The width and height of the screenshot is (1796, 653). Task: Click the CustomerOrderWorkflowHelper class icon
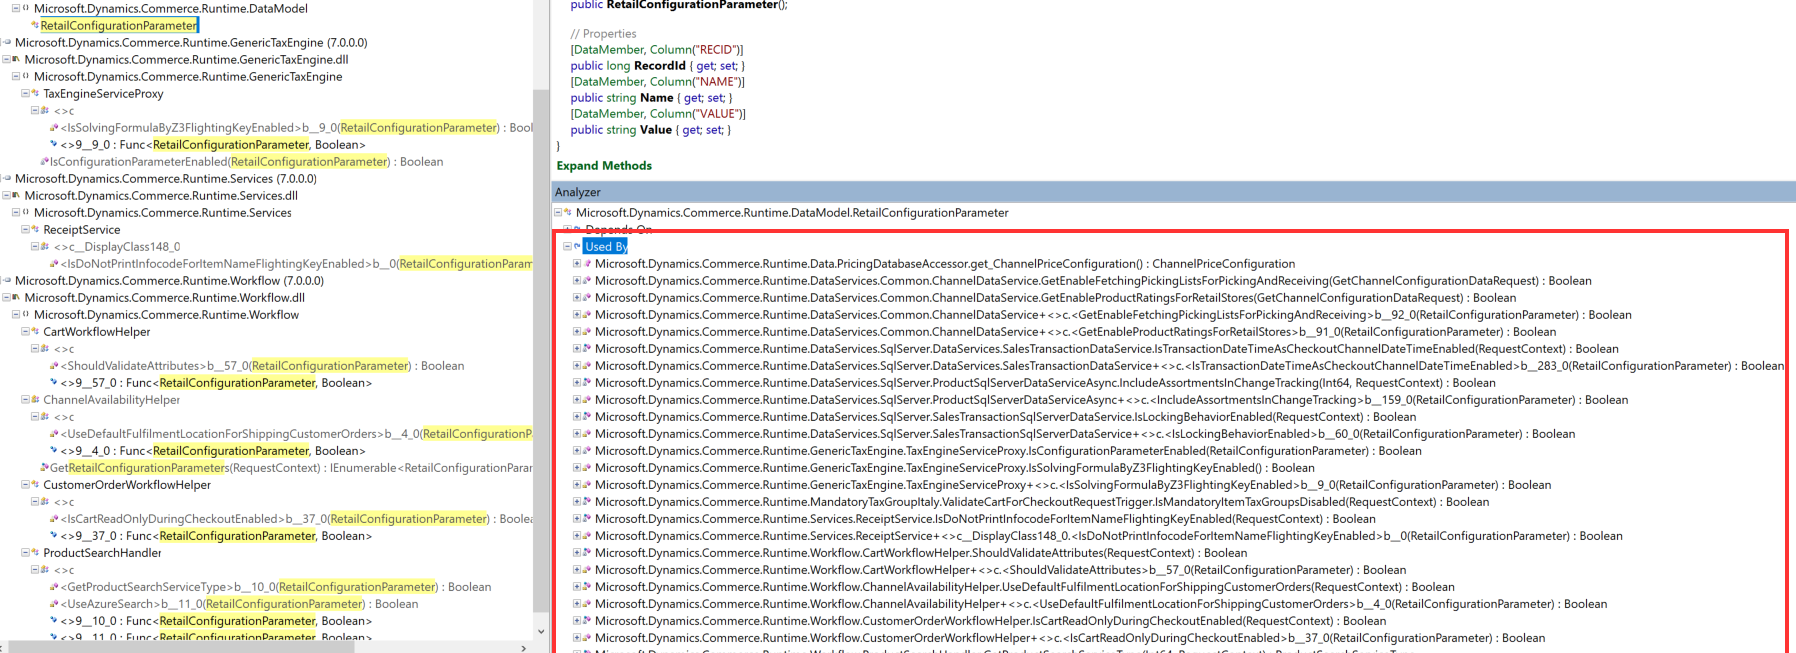tap(36, 484)
